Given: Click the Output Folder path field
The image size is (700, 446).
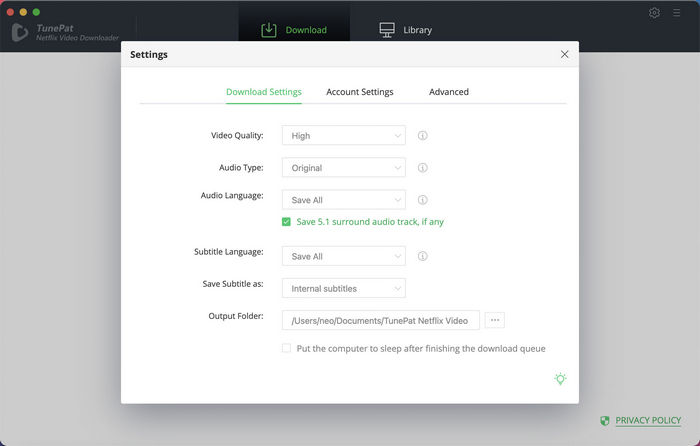Looking at the screenshot, I should 381,320.
